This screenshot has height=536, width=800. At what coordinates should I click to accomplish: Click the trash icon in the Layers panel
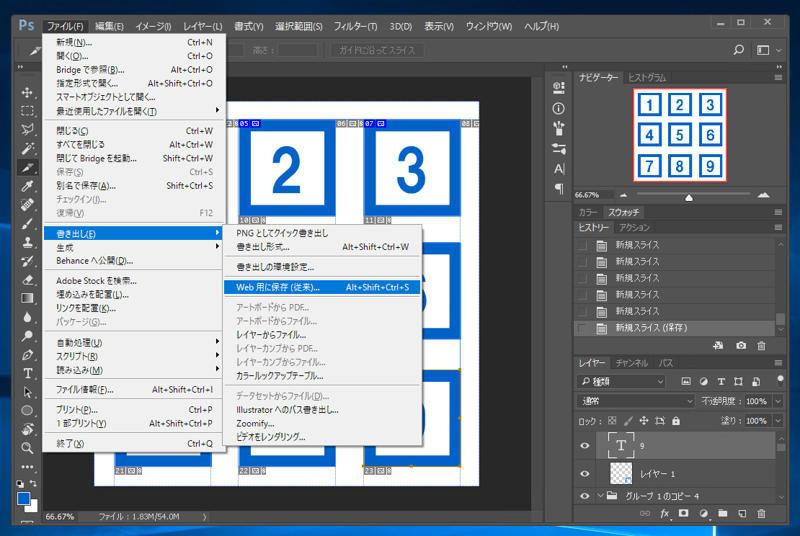pos(761,514)
